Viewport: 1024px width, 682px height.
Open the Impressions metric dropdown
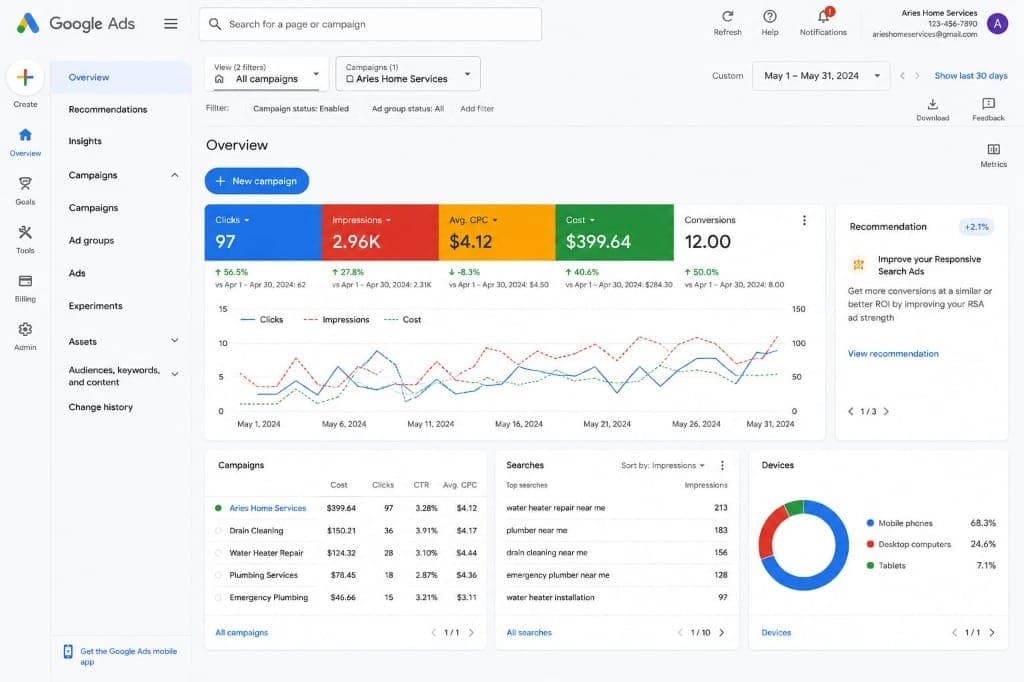point(361,220)
